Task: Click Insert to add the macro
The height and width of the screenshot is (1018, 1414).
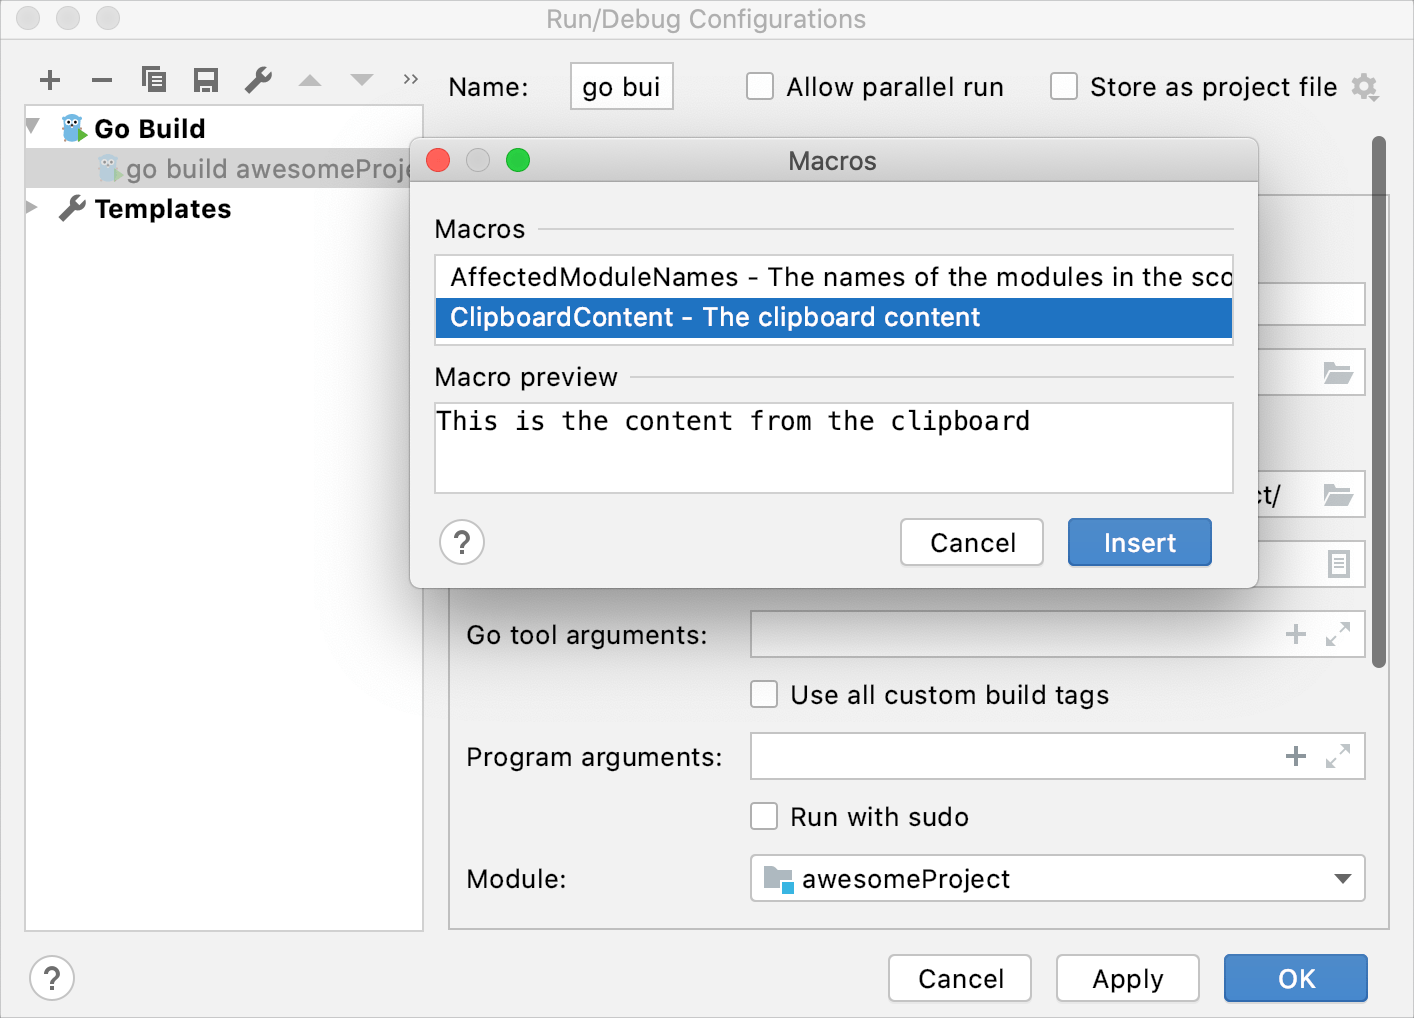Action: point(1140,542)
